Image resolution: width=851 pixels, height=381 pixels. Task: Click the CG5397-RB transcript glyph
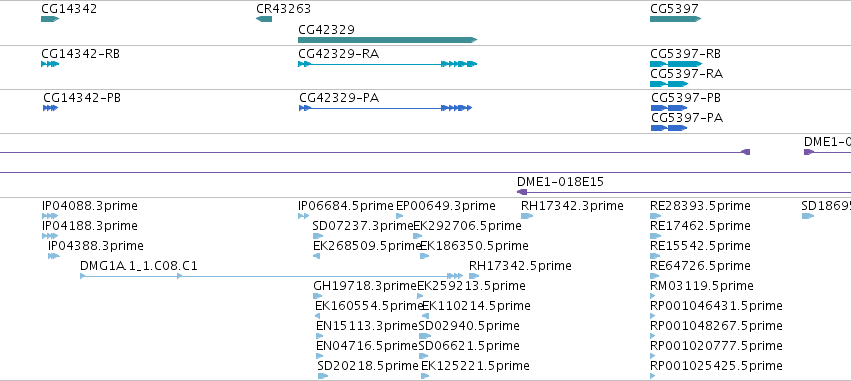(676, 64)
